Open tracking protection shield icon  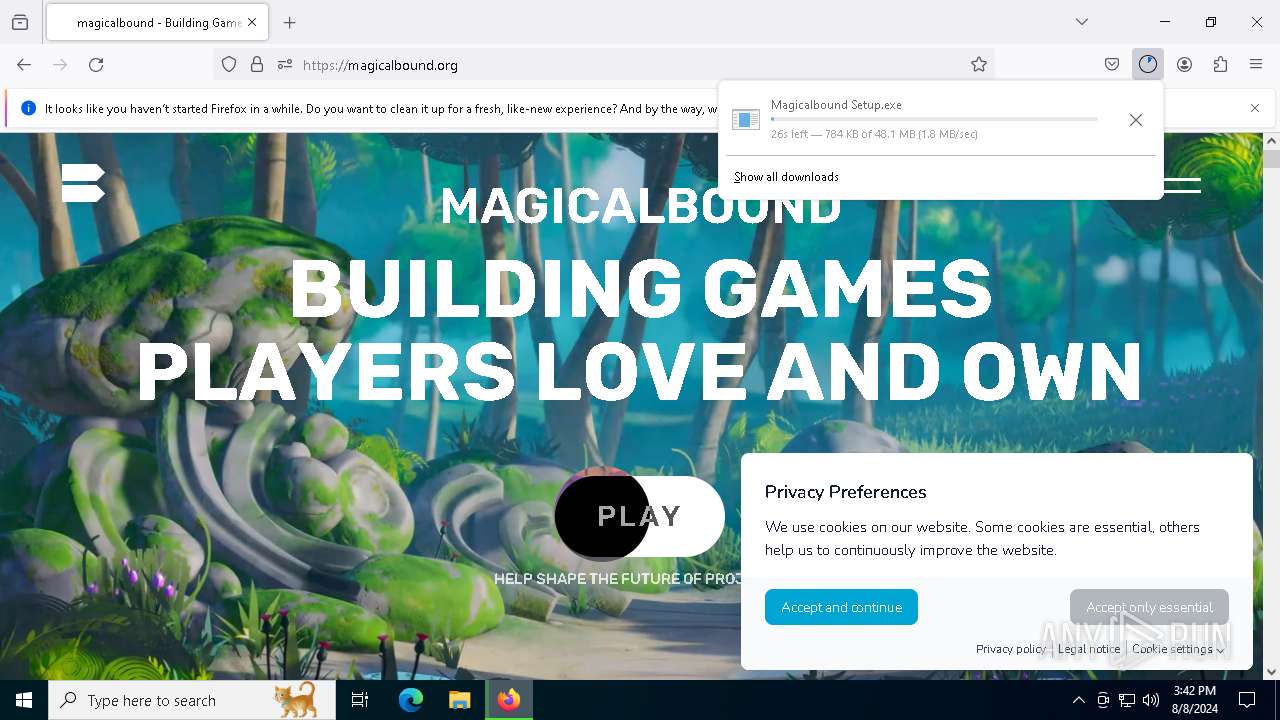[229, 65]
